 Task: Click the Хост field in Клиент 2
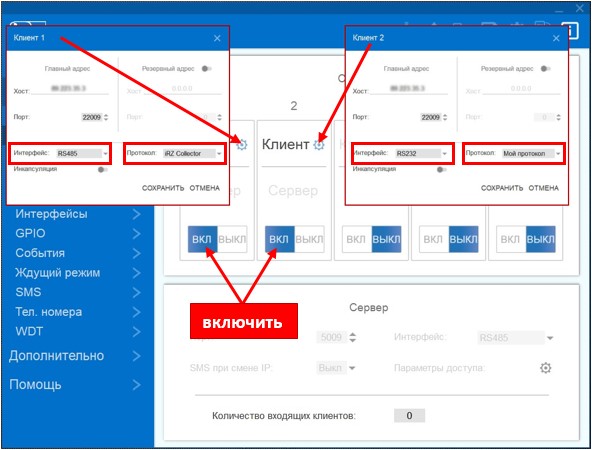(409, 89)
